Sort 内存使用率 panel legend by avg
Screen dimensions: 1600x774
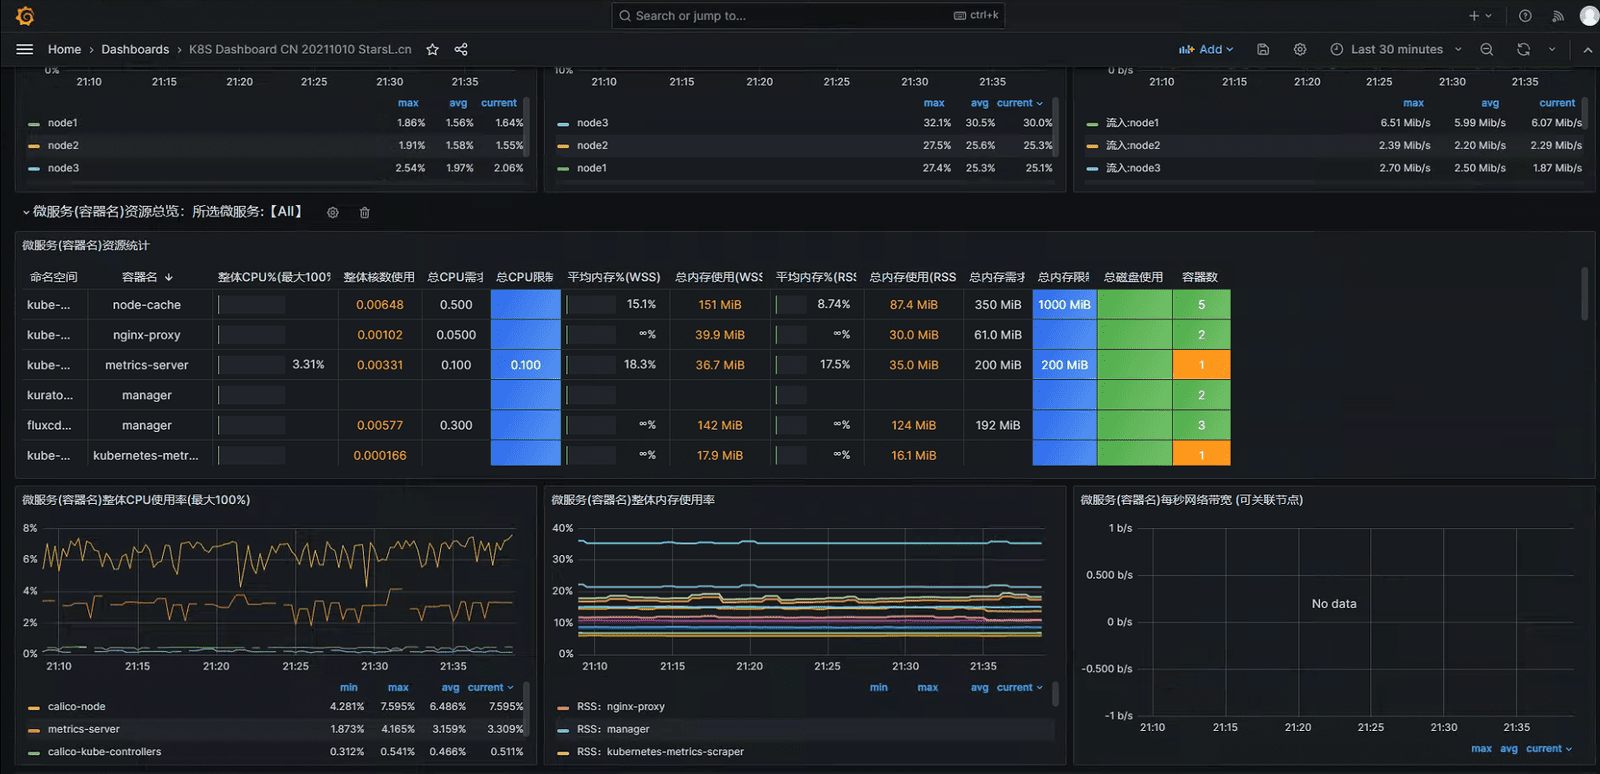tap(979, 688)
